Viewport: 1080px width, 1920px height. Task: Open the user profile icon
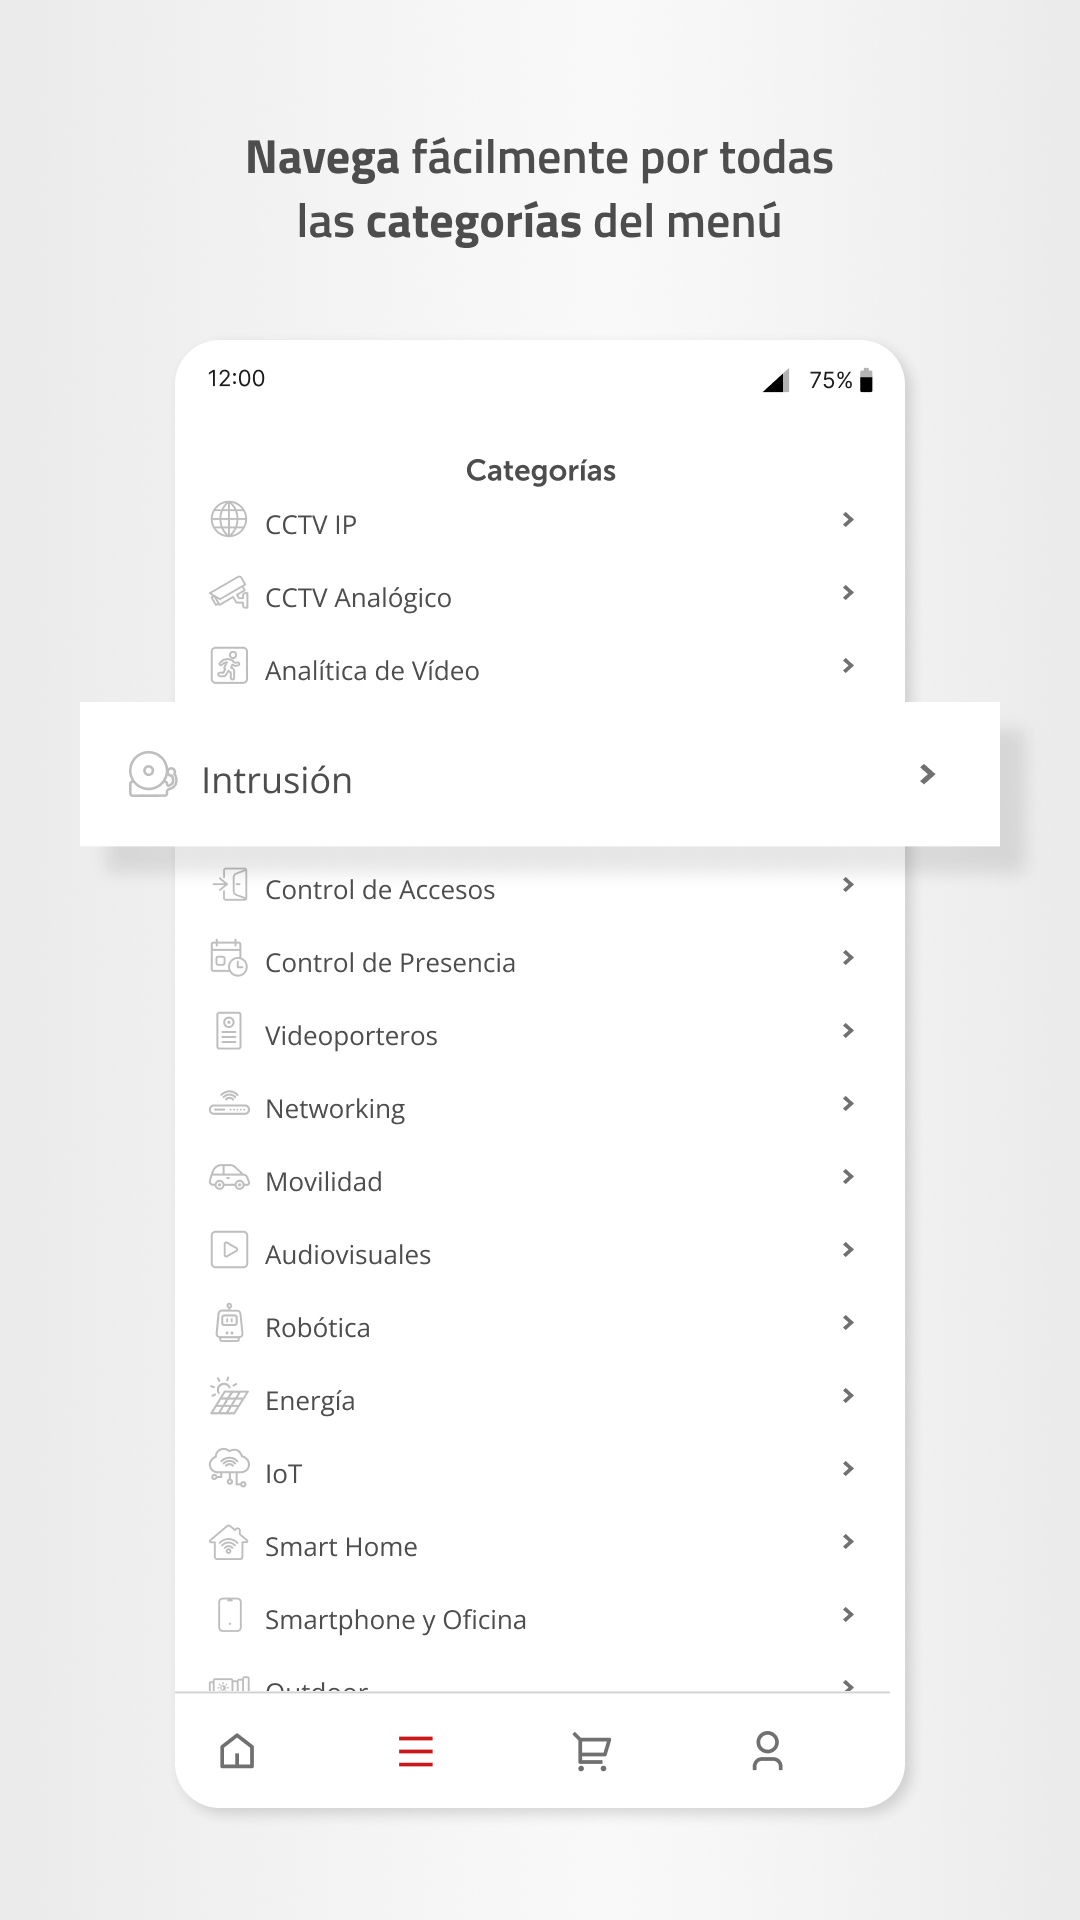click(767, 1751)
